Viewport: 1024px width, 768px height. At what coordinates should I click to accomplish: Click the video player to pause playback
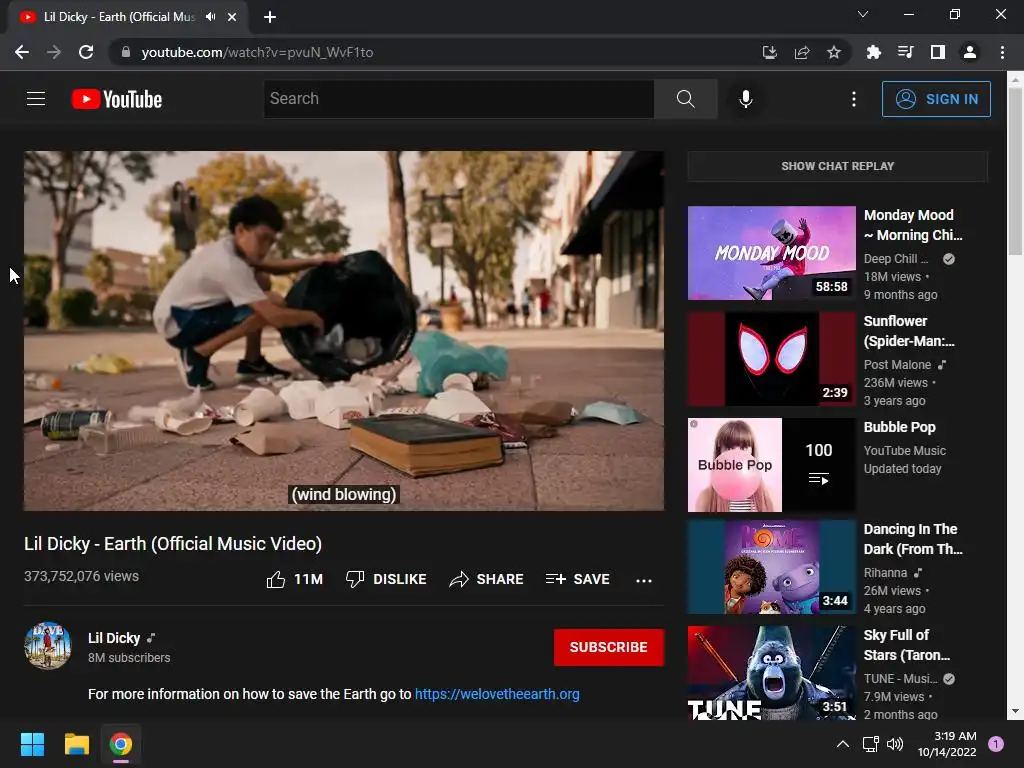point(344,330)
